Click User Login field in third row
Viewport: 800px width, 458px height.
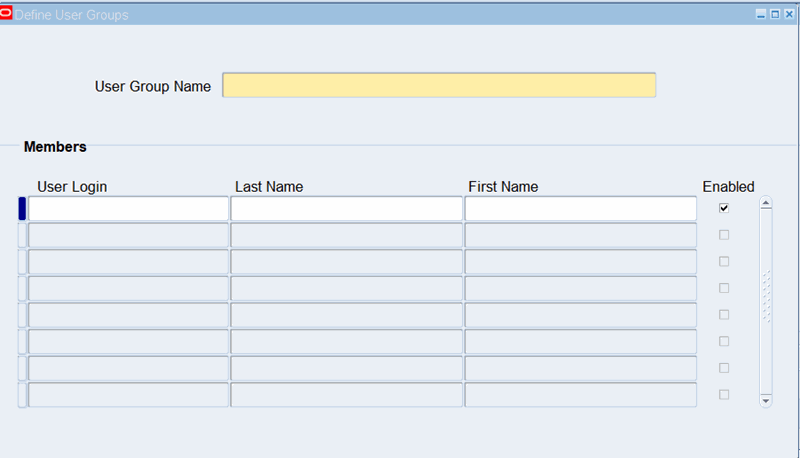pyautogui.click(x=128, y=262)
